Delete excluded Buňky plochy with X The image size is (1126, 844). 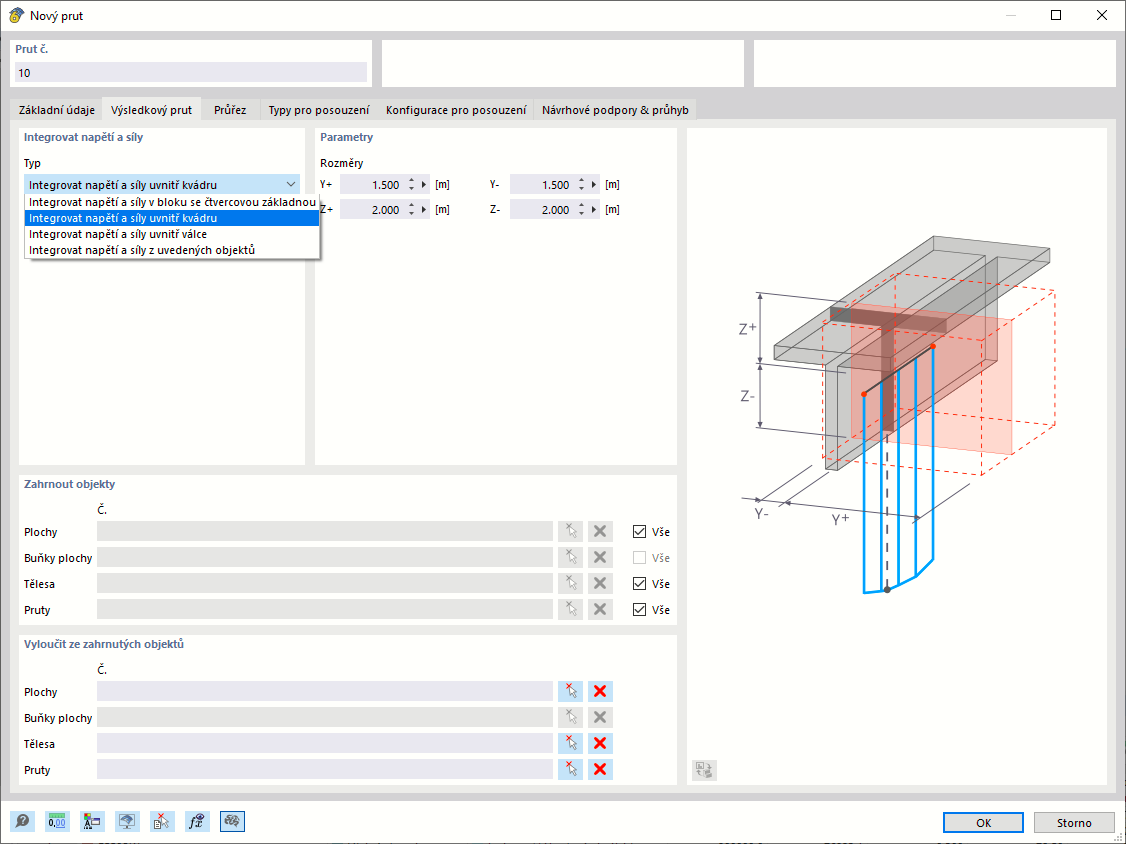click(x=600, y=718)
